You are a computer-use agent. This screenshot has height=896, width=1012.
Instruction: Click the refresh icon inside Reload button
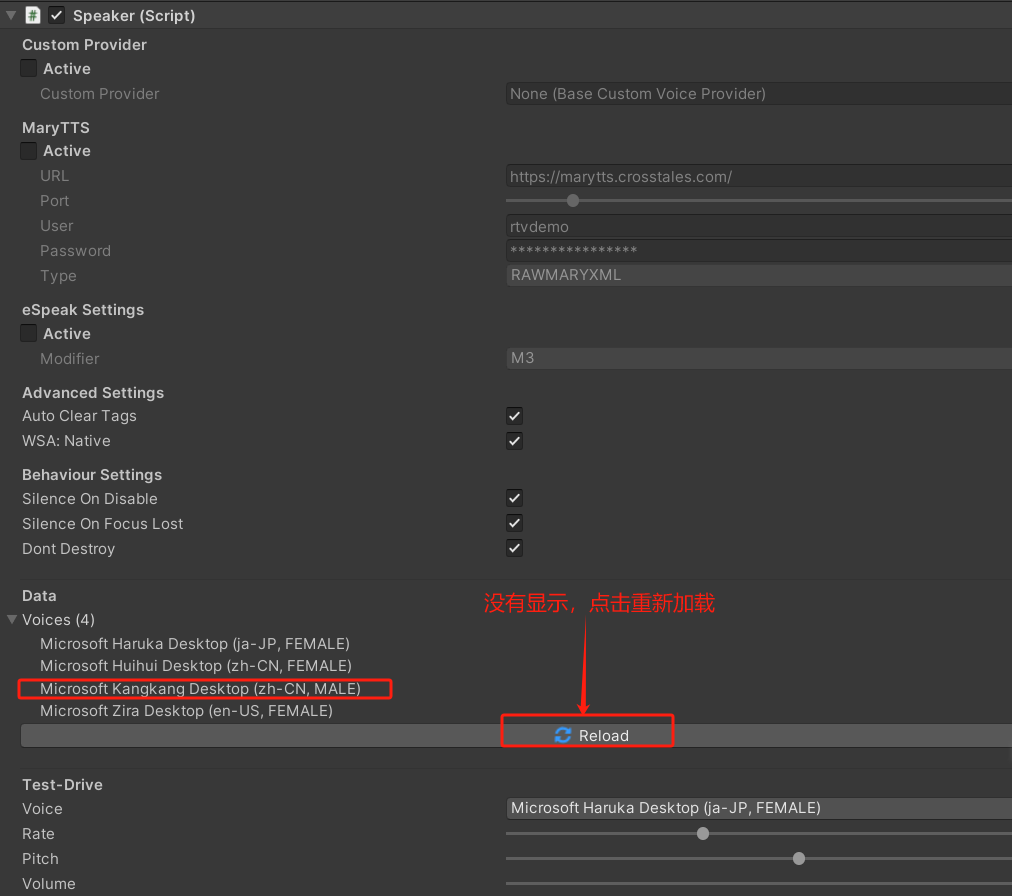563,735
